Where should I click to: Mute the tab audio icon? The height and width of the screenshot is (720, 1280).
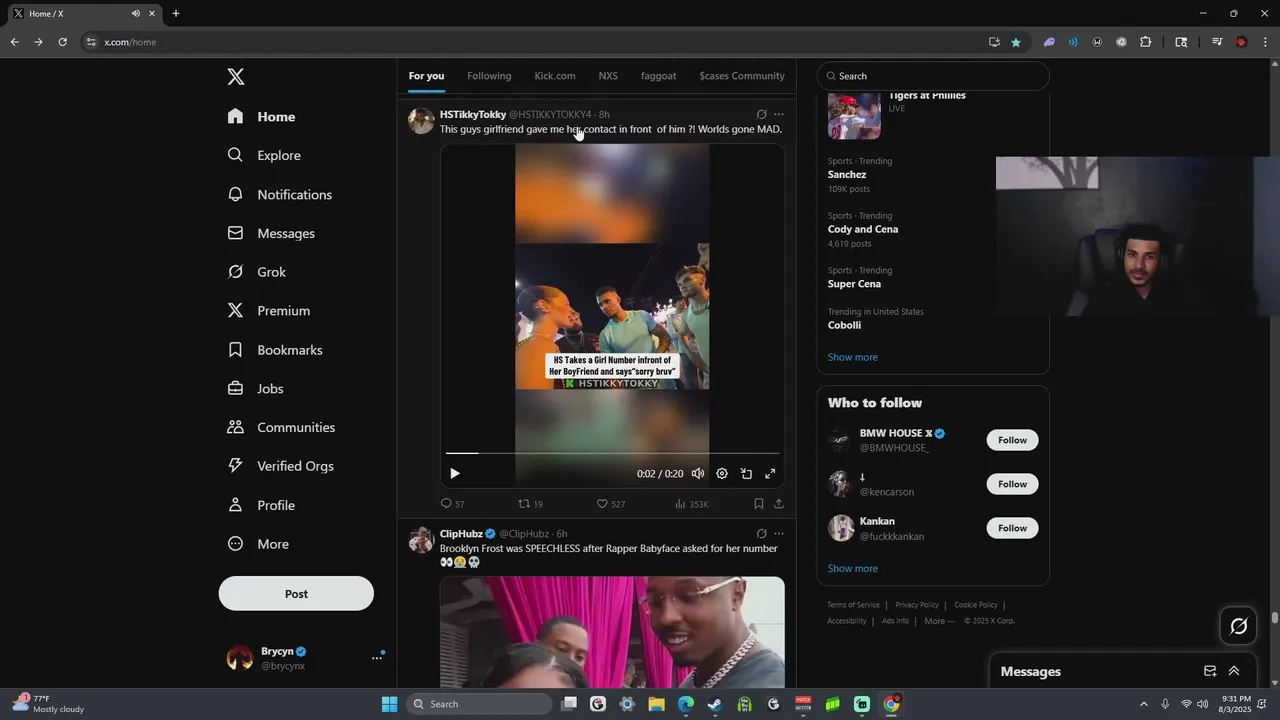pyautogui.click(x=136, y=14)
